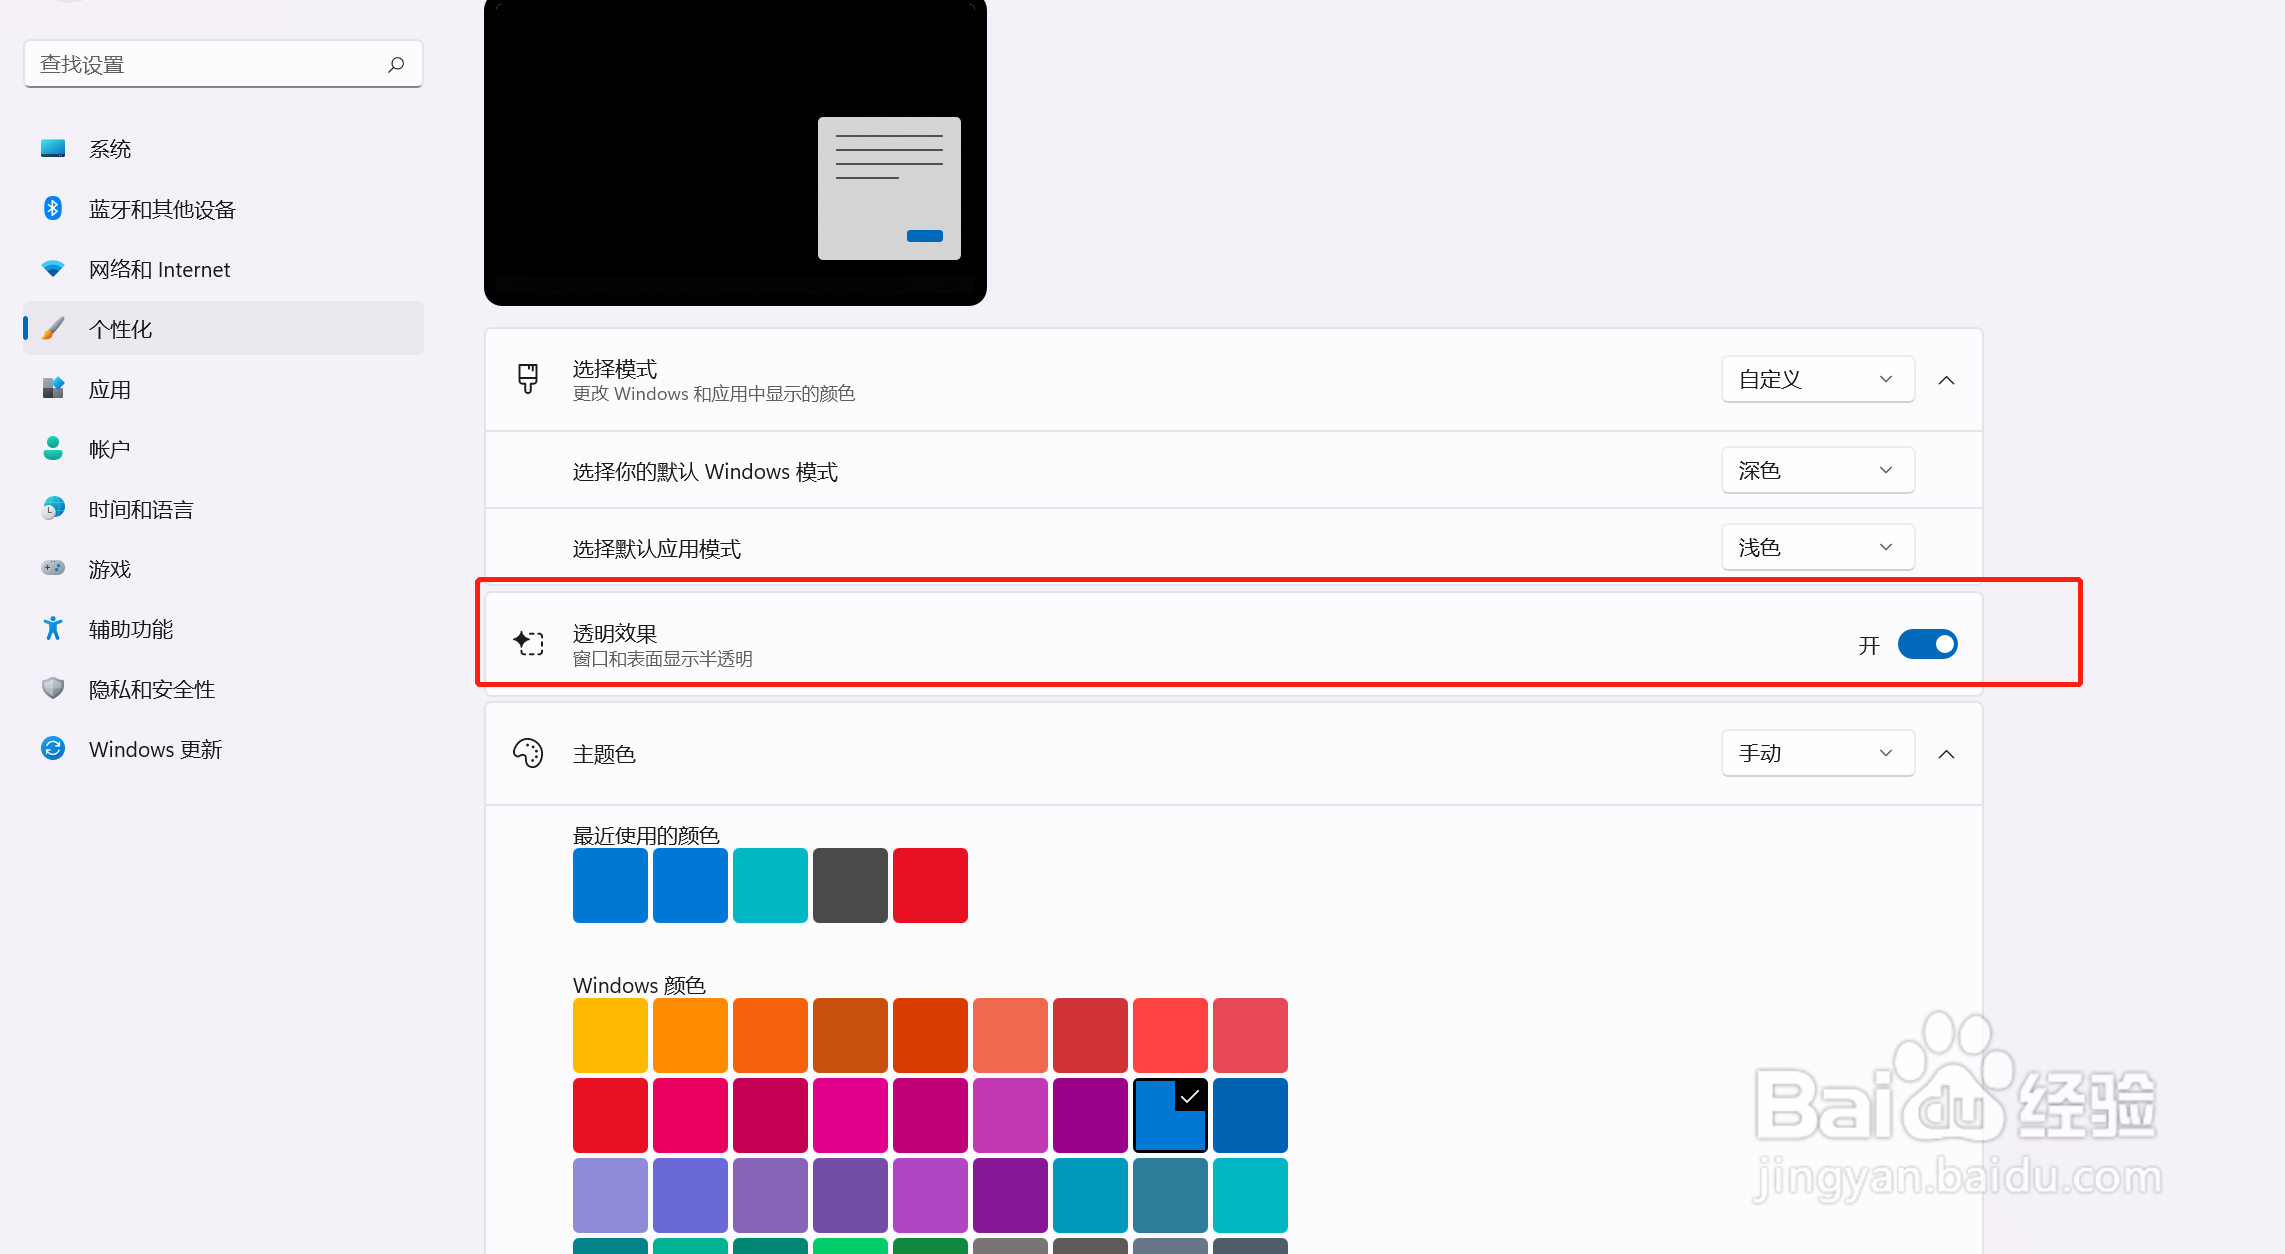The width and height of the screenshot is (2285, 1254).
Task: Open Windows 更新 settings
Action: click(155, 748)
